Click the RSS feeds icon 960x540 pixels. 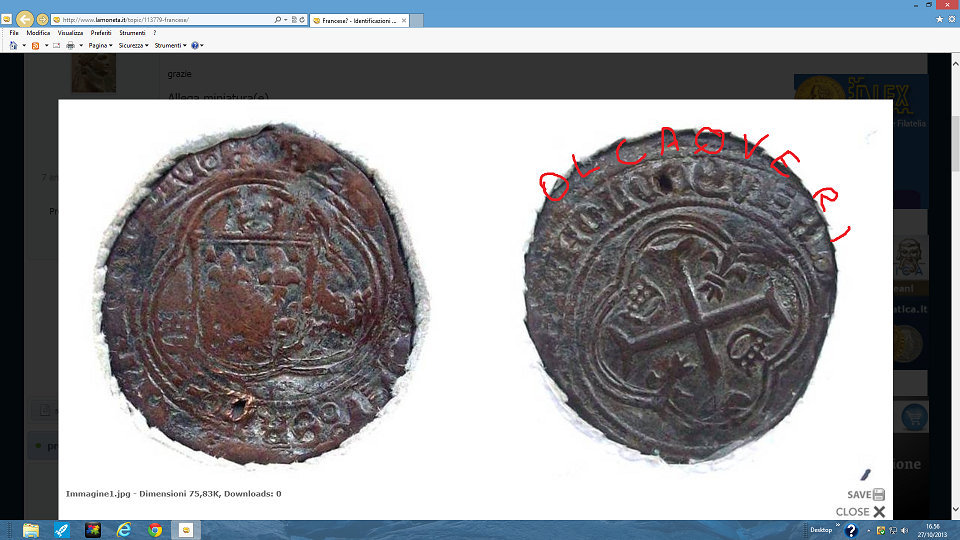(36, 45)
